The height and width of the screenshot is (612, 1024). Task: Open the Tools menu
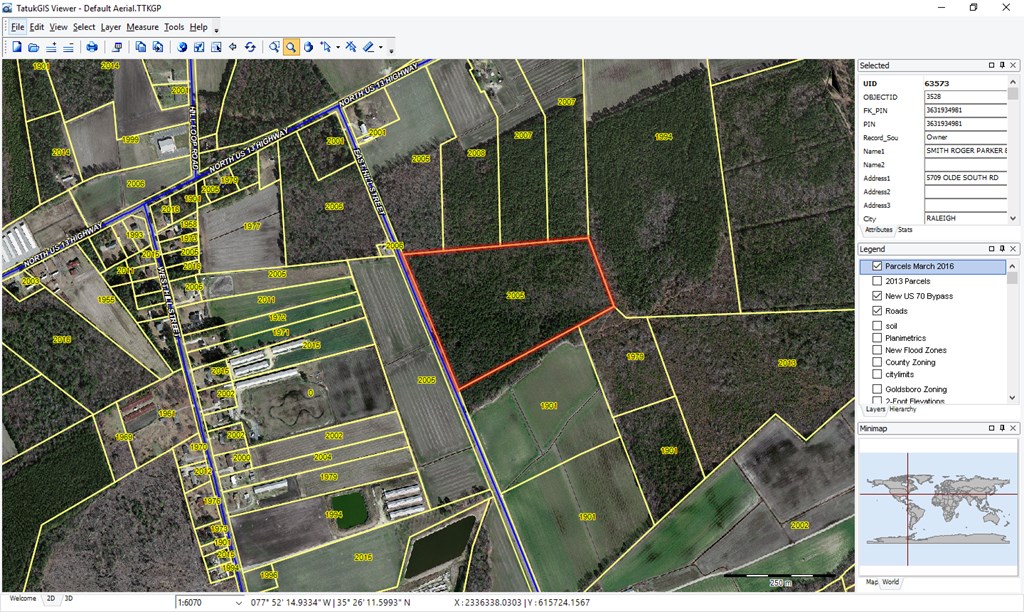pyautogui.click(x=174, y=27)
